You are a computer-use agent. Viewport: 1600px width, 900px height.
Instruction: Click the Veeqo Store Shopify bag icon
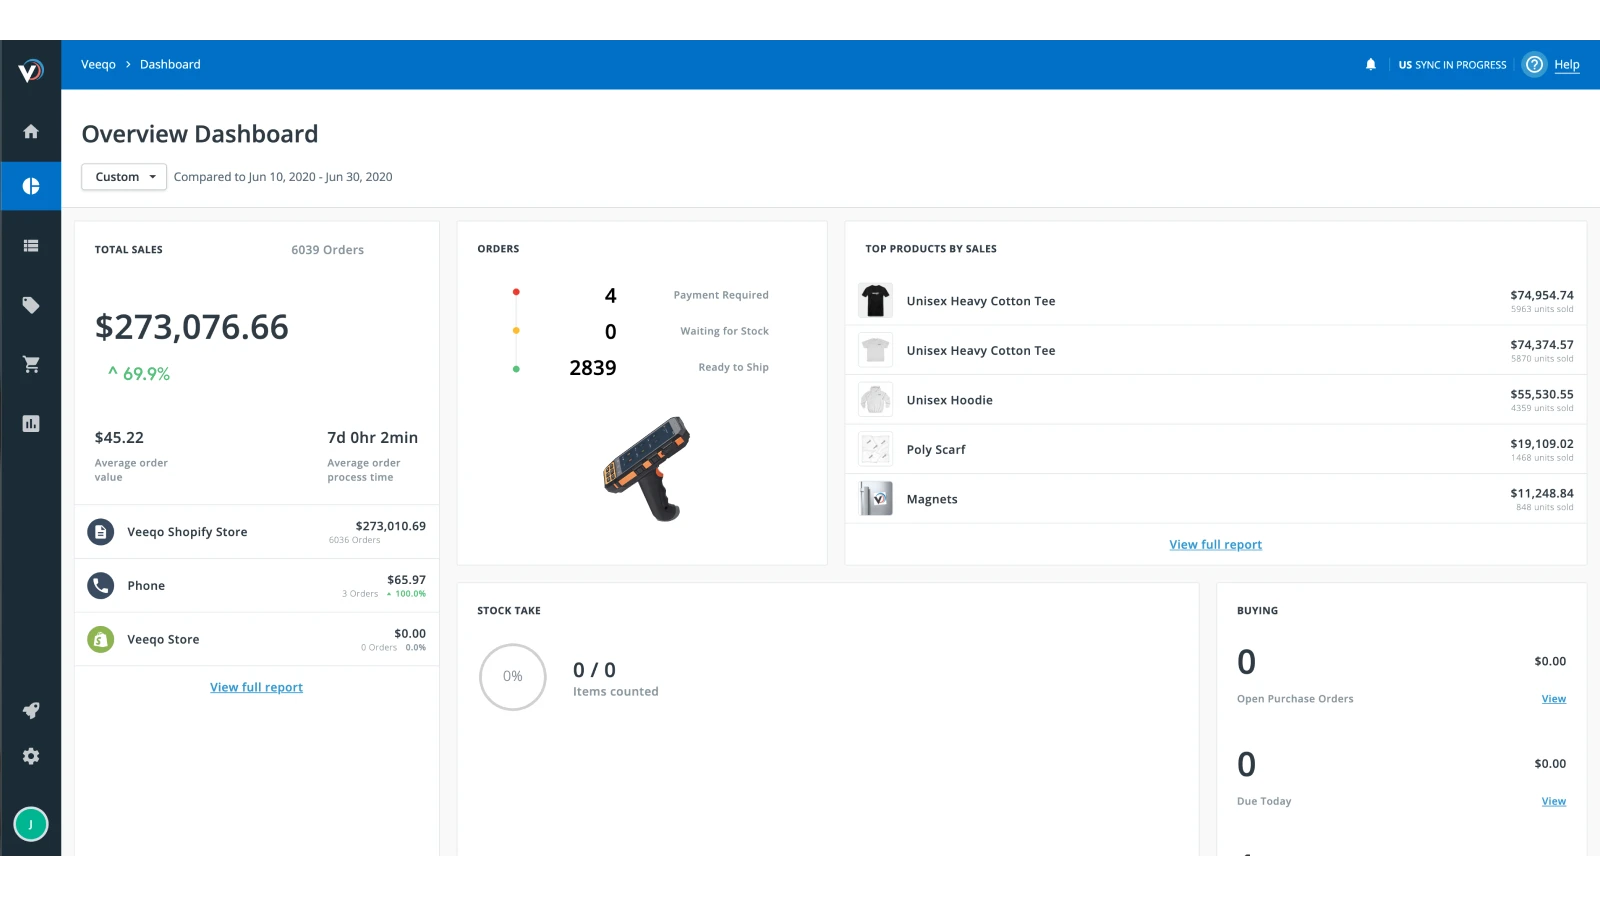[x=100, y=640]
